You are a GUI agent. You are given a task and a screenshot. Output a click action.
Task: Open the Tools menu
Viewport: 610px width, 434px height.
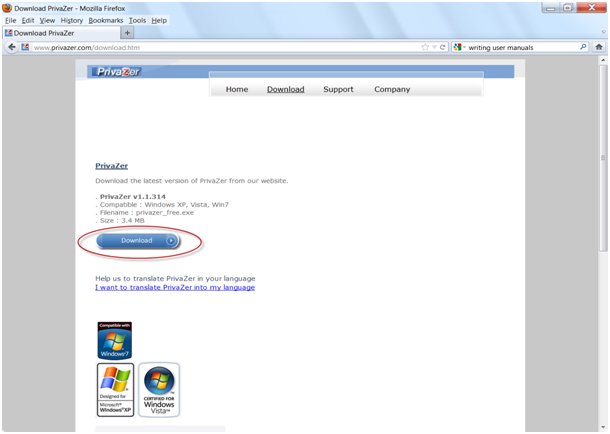(137, 20)
